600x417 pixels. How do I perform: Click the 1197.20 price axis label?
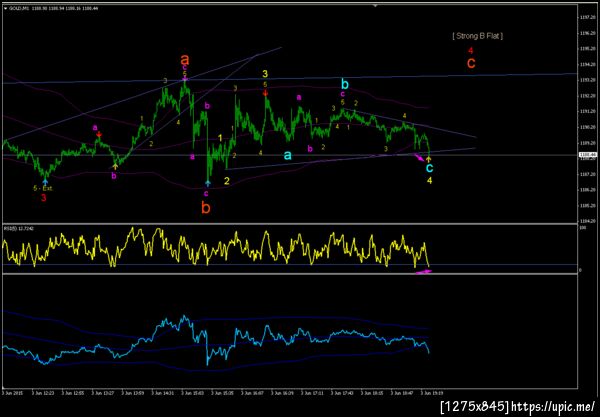[x=587, y=17]
